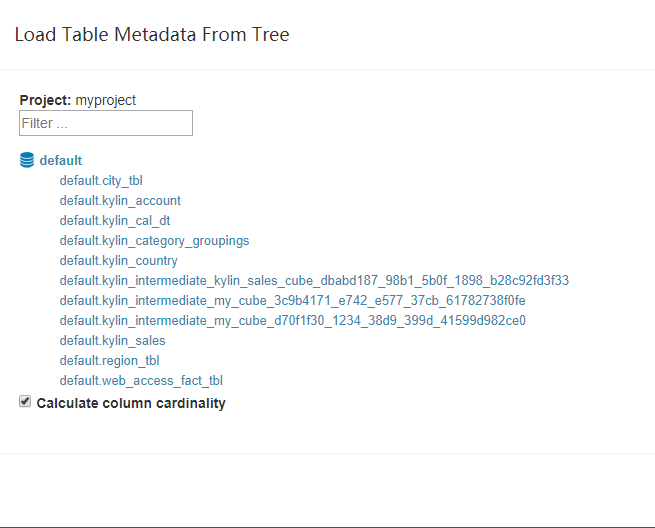Screen dimensions: 655x528
Task: Select the default.kylin_account table
Action: pyautogui.click(x=120, y=201)
